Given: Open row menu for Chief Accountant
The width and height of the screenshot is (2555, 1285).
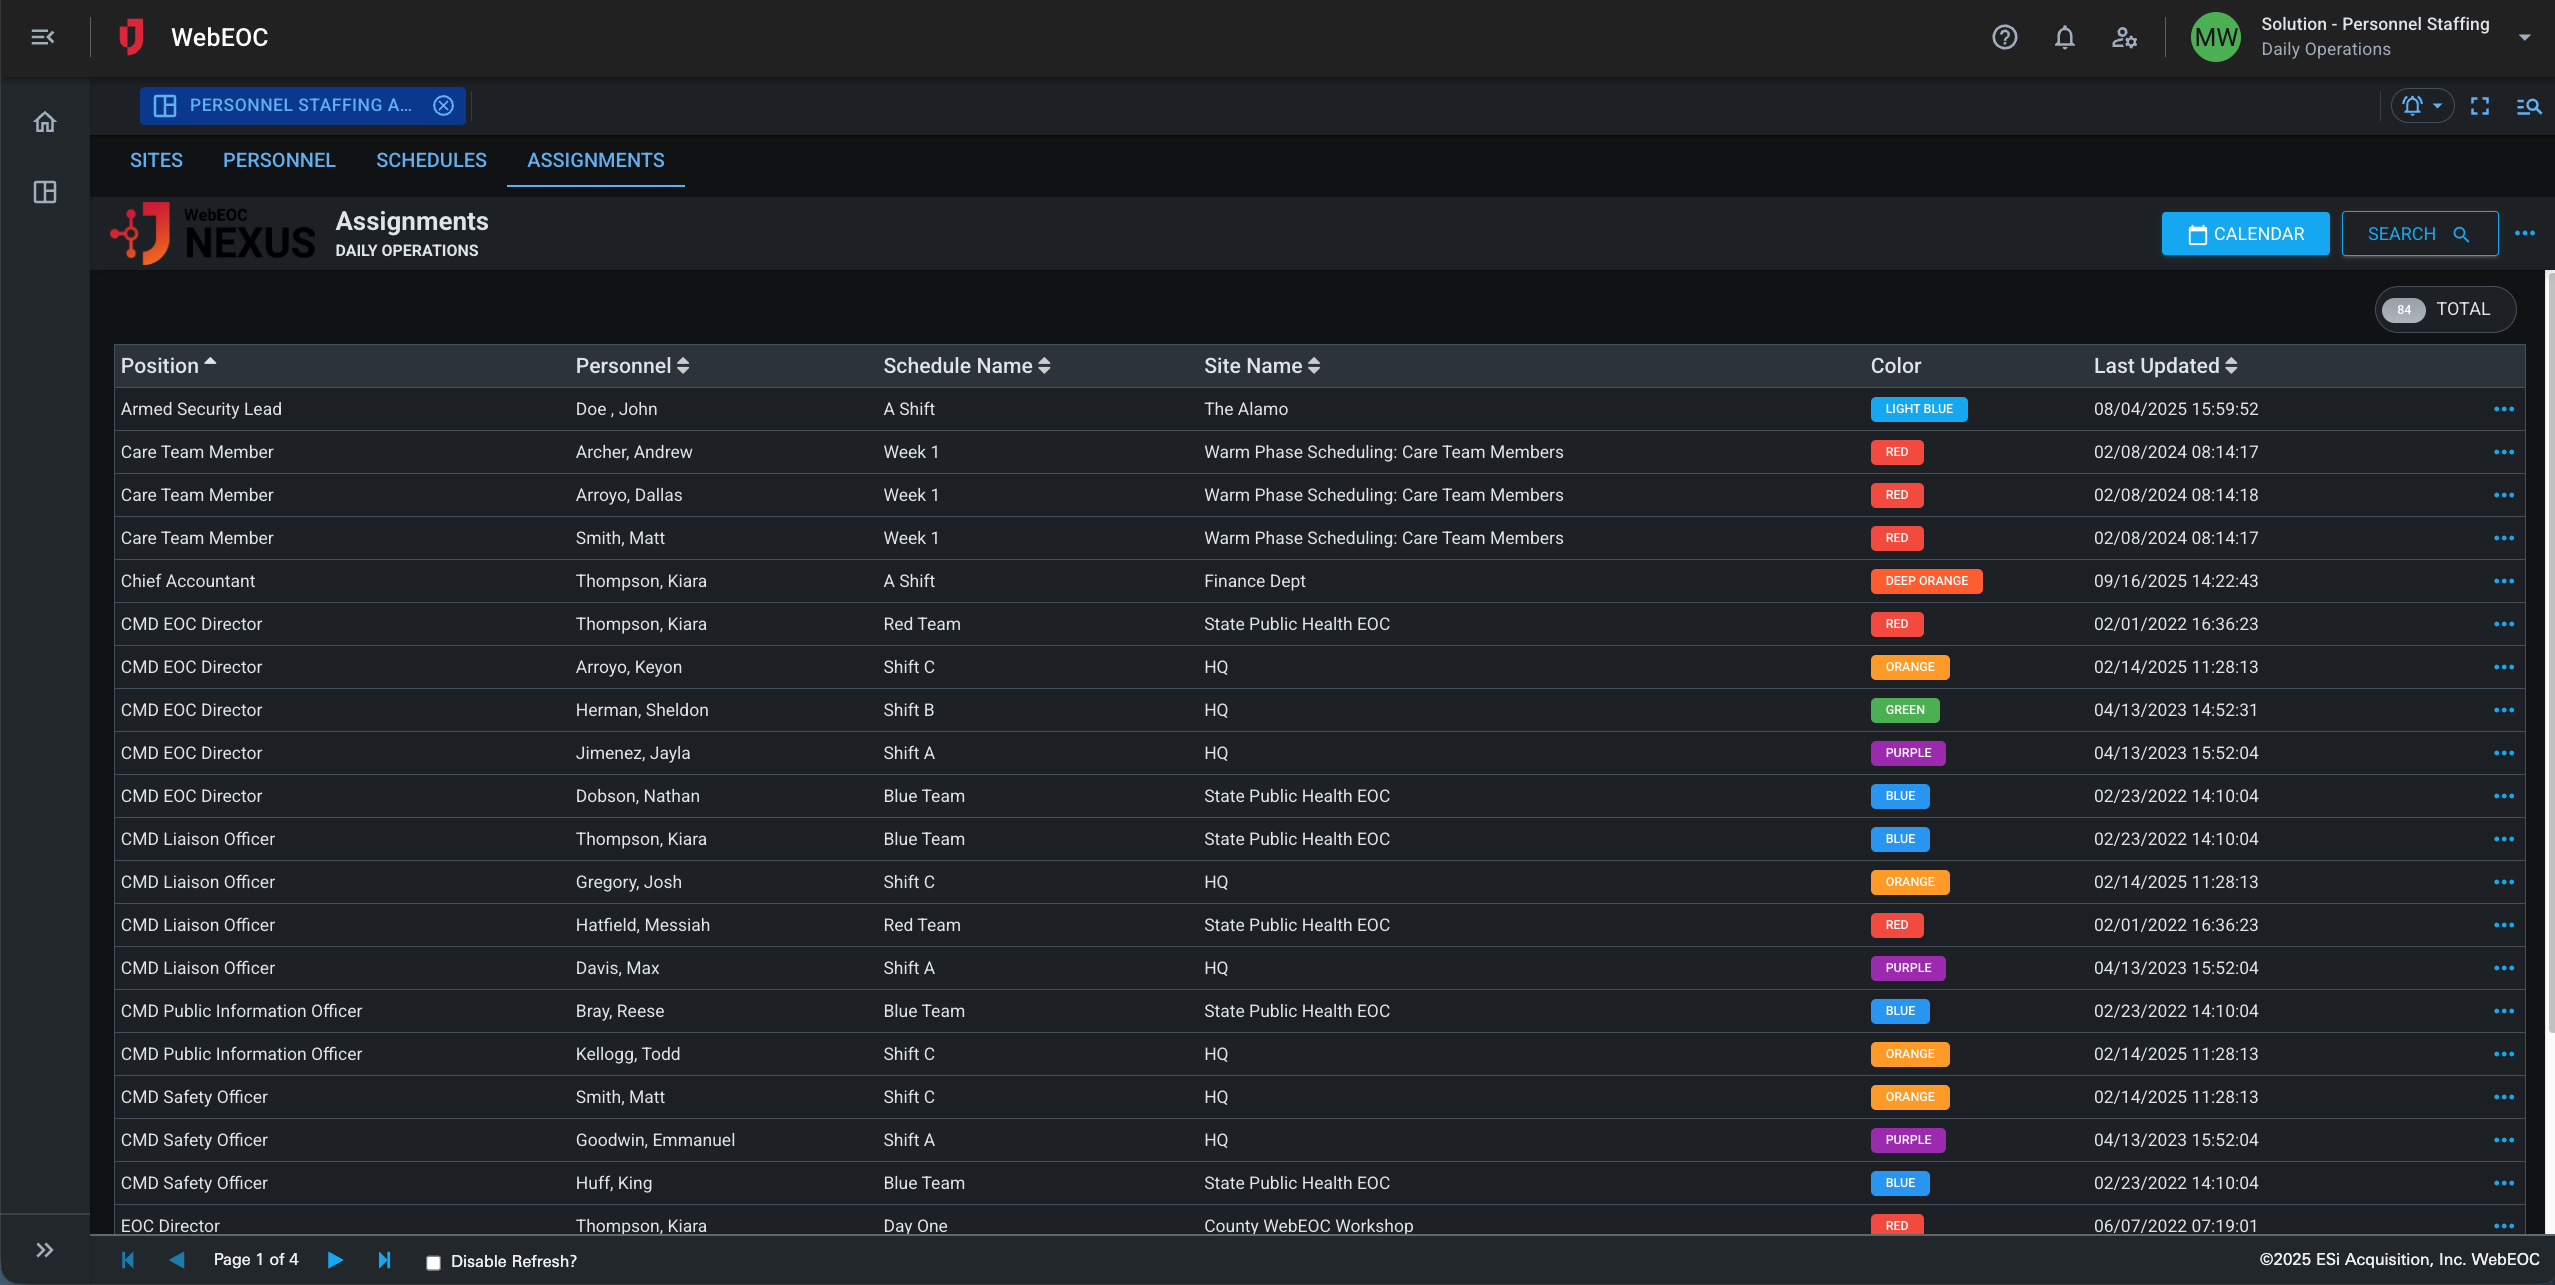Looking at the screenshot, I should (x=2503, y=581).
